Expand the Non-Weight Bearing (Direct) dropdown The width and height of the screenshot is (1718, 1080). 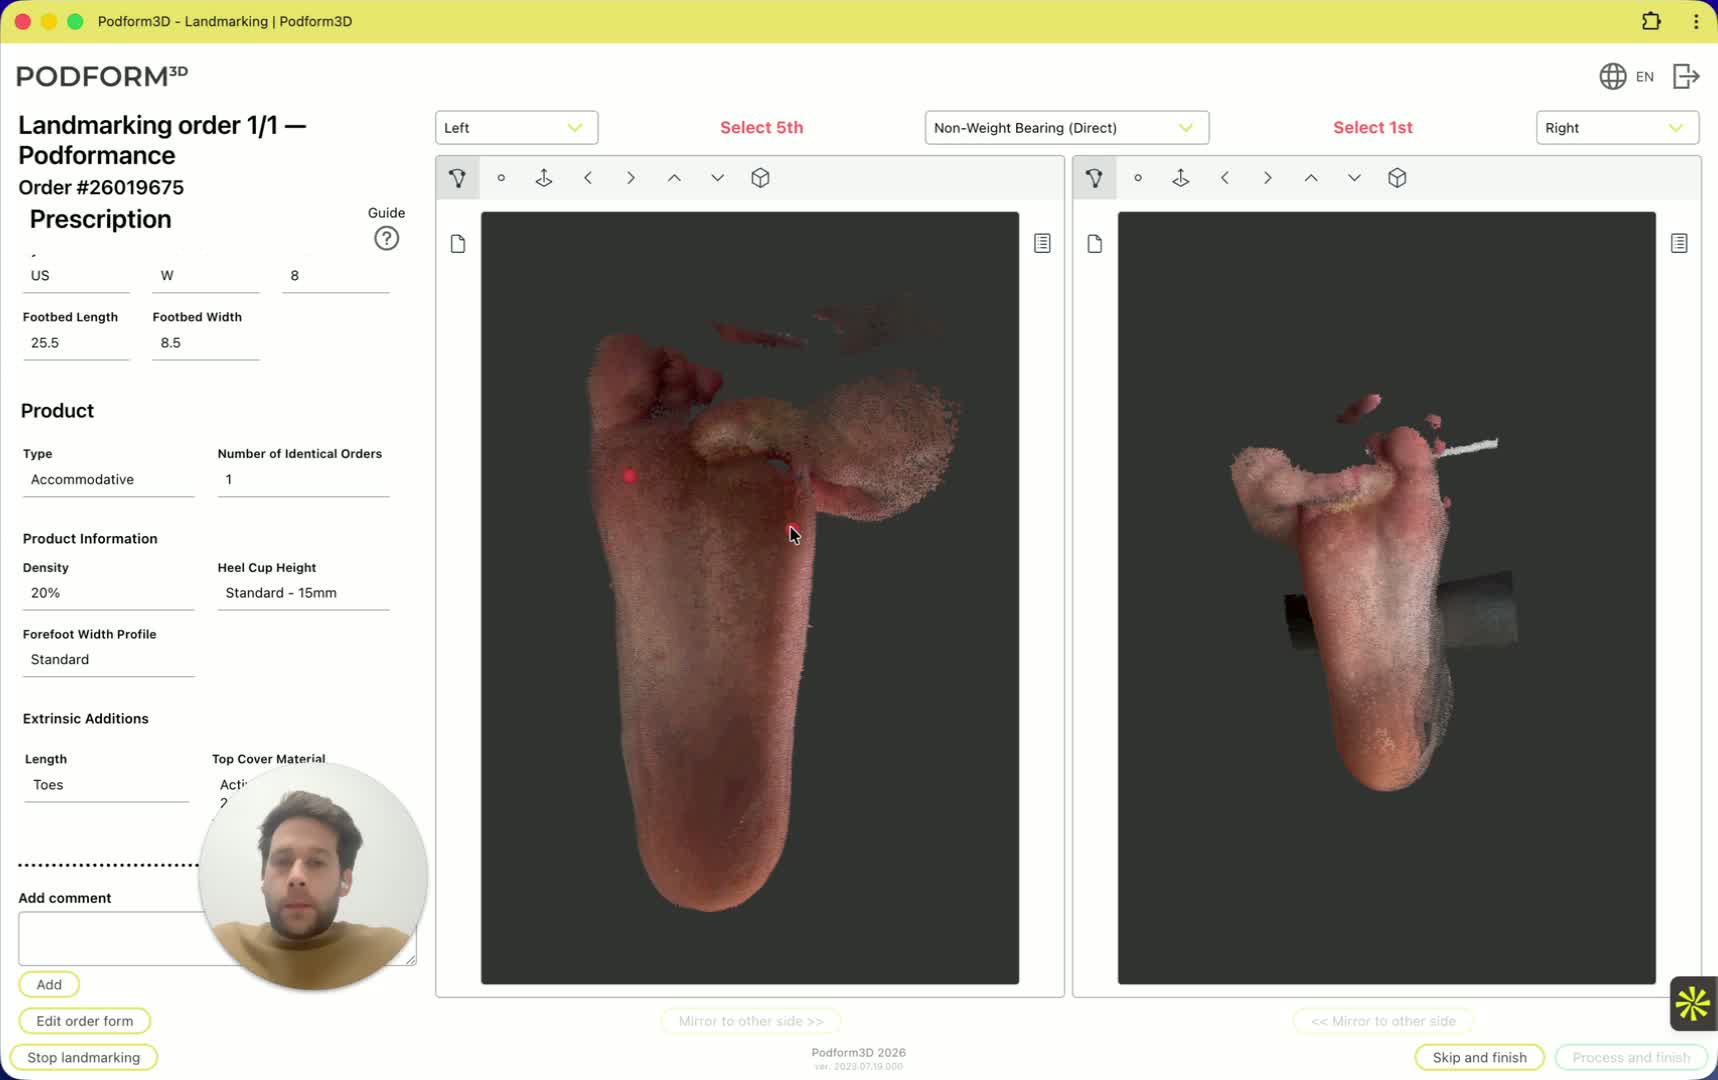coord(1066,128)
